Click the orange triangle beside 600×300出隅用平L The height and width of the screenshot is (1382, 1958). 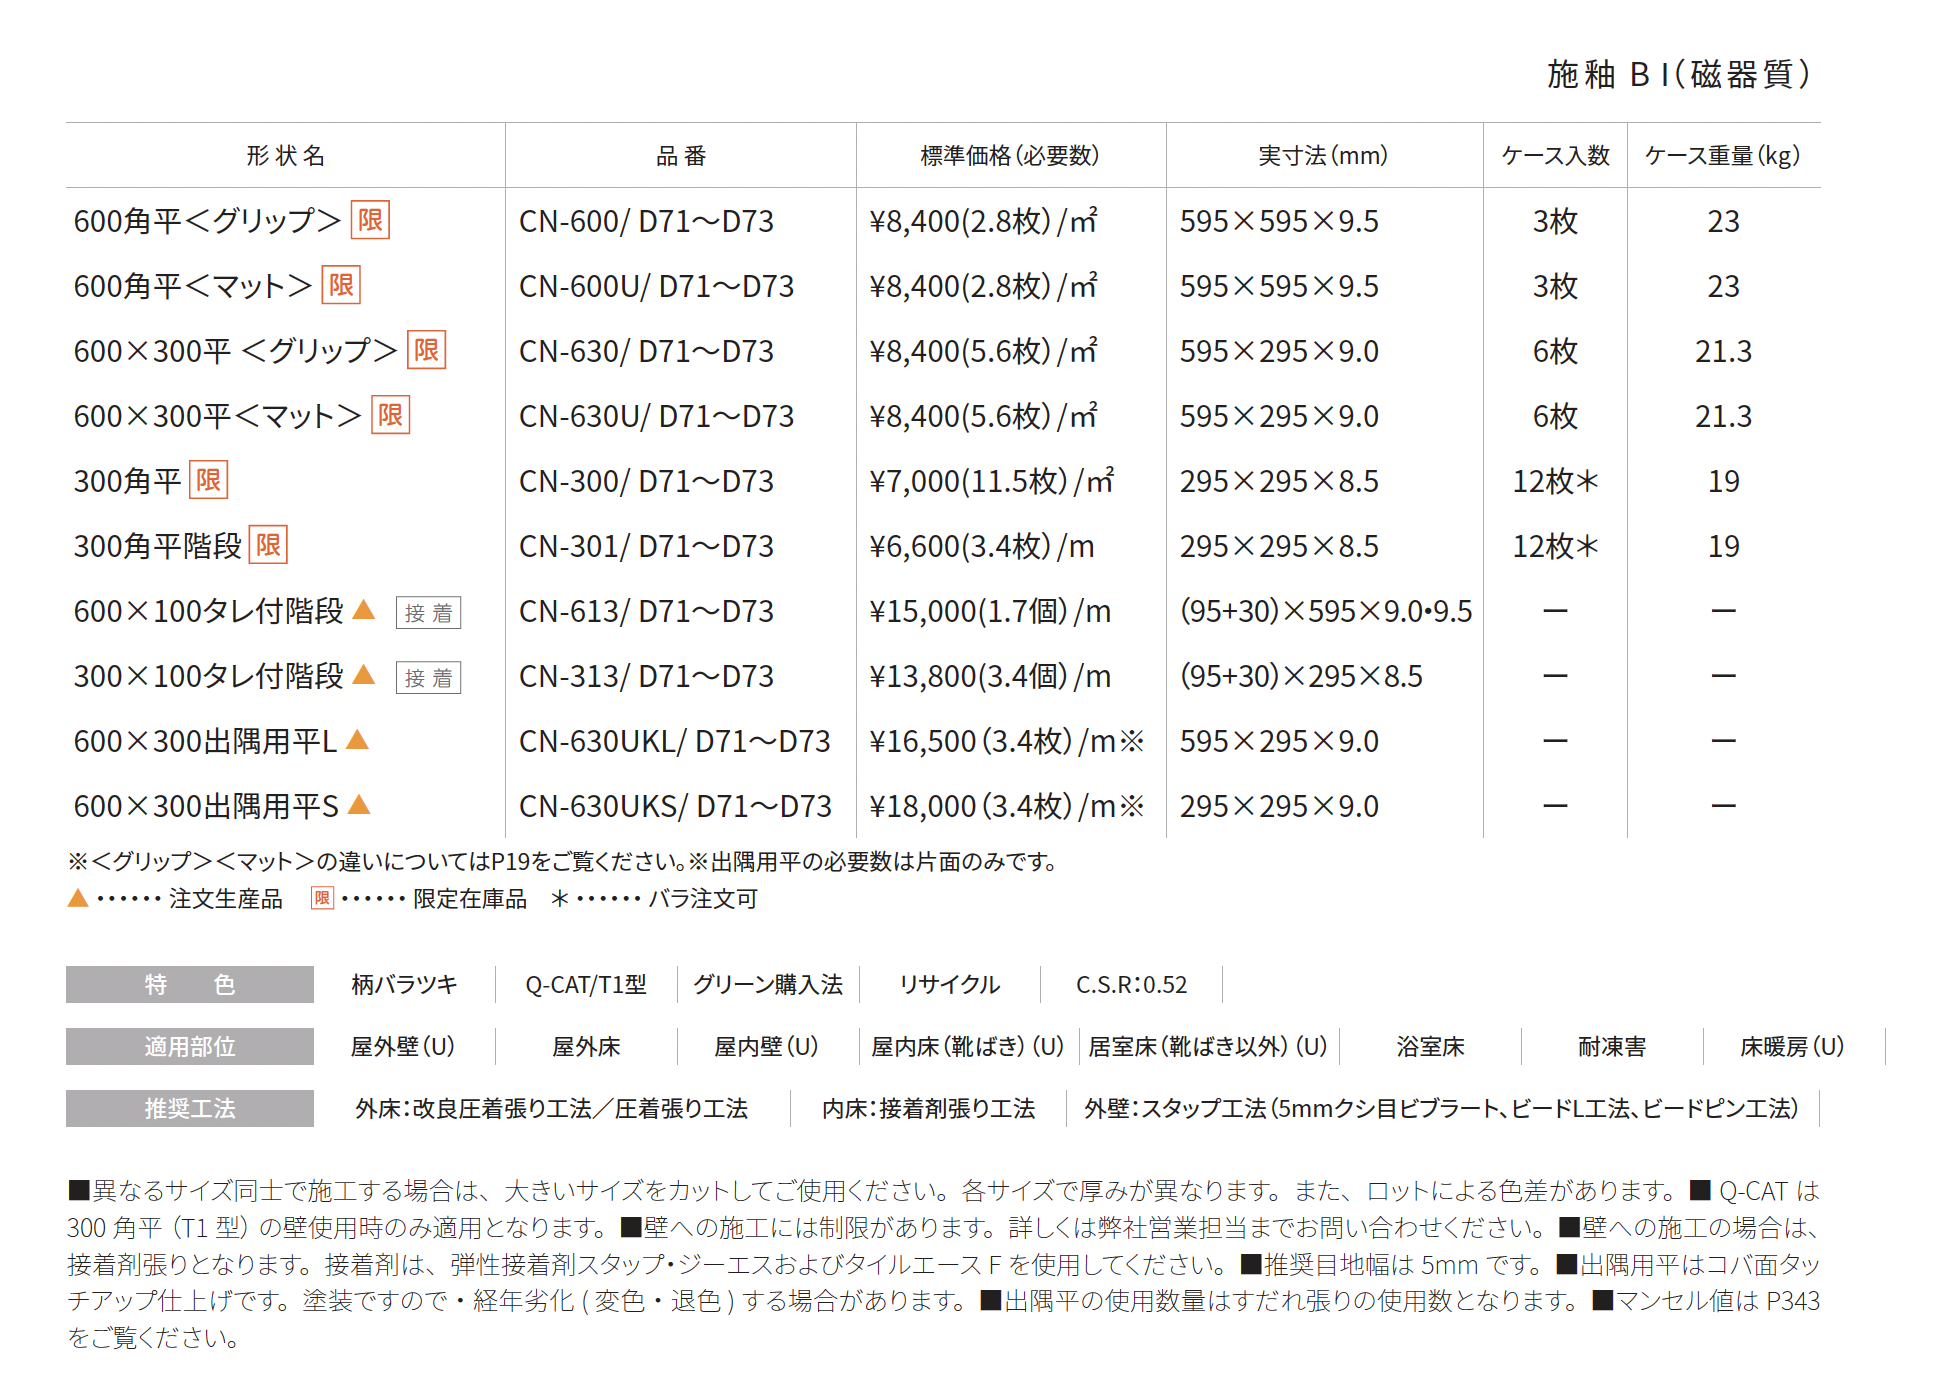(x=357, y=740)
